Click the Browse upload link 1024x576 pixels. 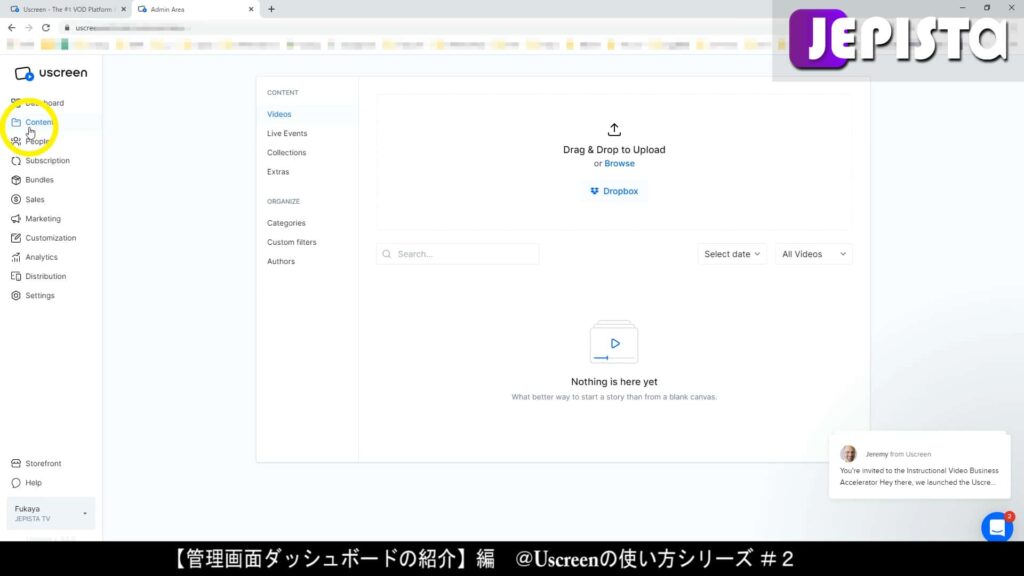coord(619,163)
